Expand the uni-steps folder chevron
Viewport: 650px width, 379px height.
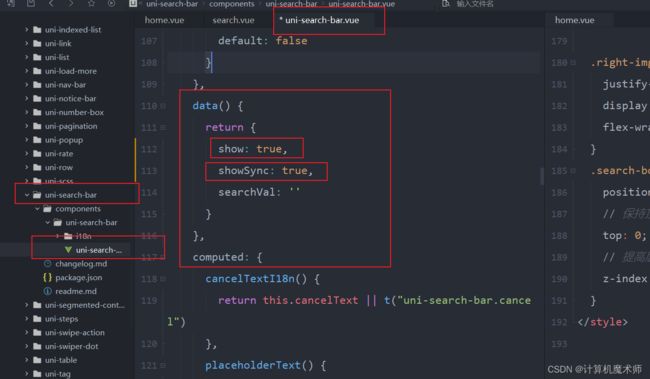coord(27,318)
